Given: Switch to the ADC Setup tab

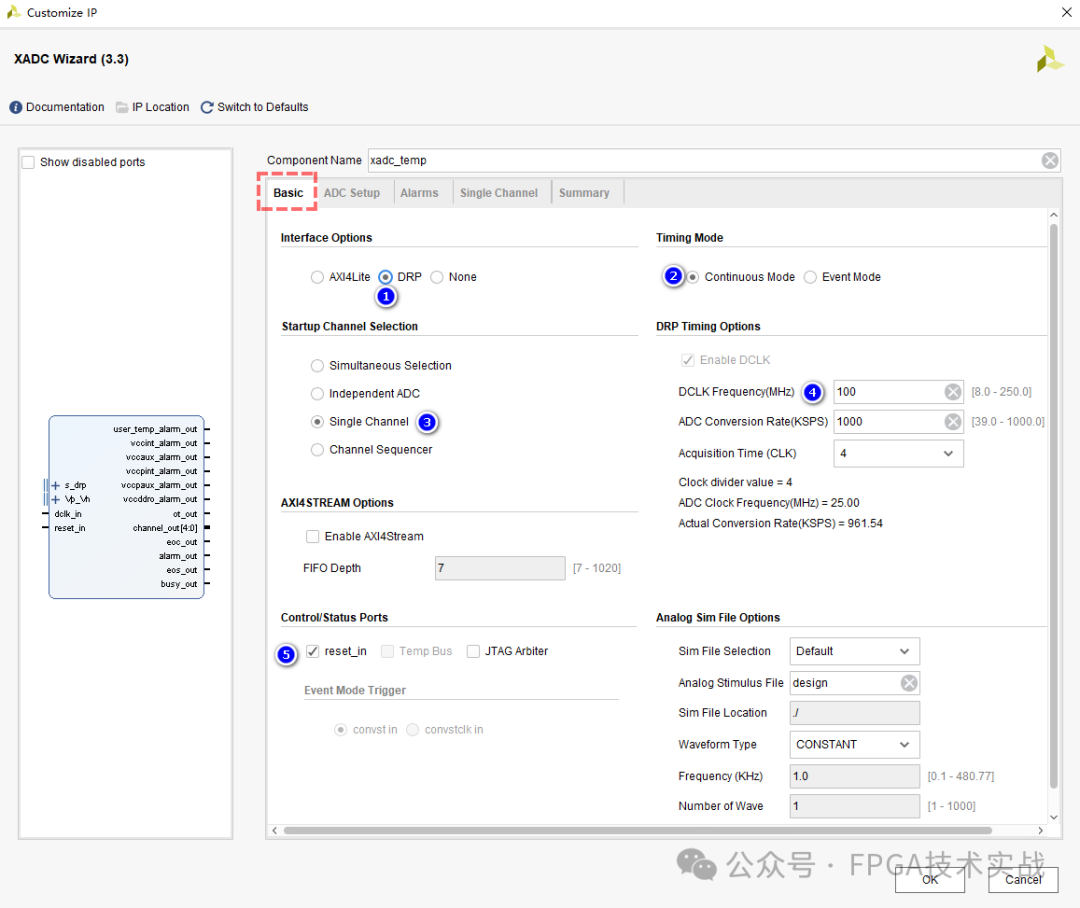Looking at the screenshot, I should pyautogui.click(x=352, y=193).
